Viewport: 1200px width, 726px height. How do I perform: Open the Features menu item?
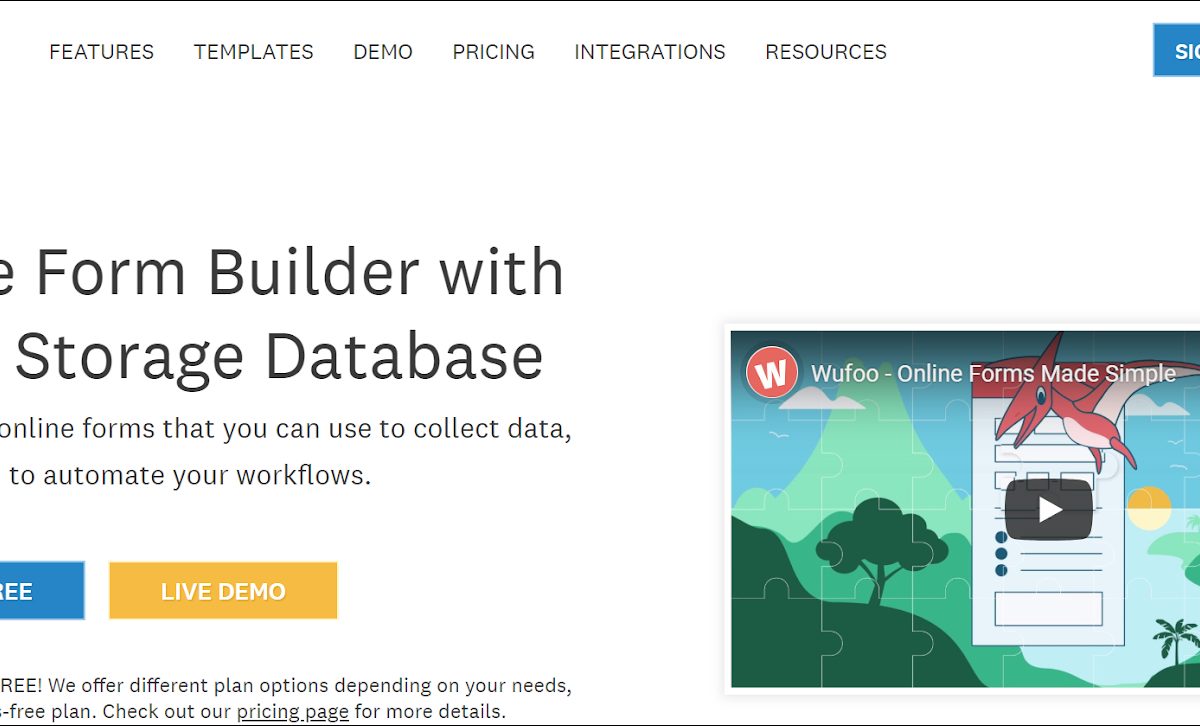coord(101,52)
